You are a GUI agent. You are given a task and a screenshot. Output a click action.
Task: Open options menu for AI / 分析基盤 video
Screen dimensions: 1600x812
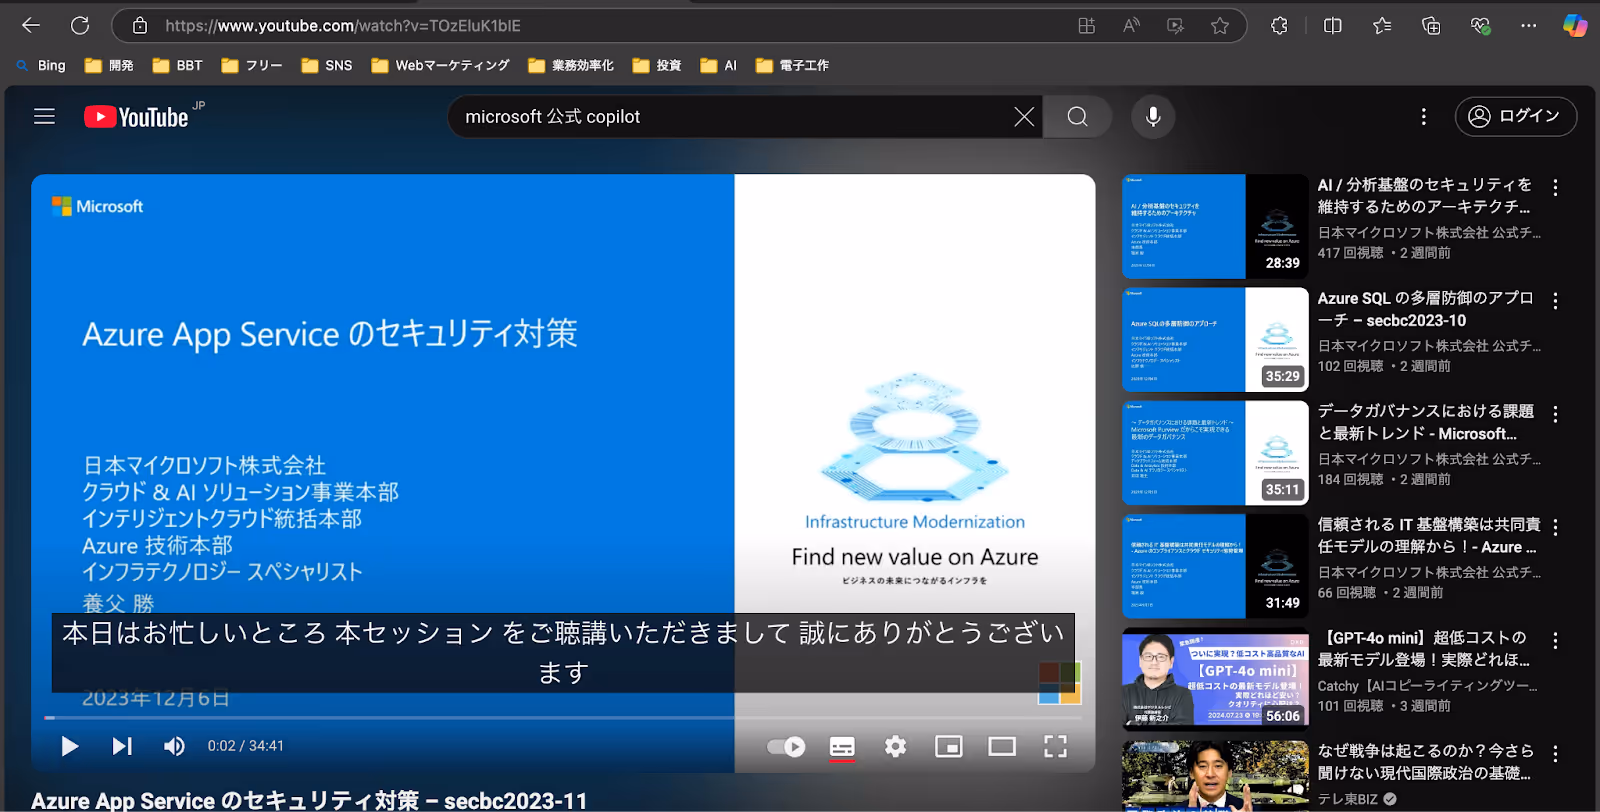coord(1555,187)
